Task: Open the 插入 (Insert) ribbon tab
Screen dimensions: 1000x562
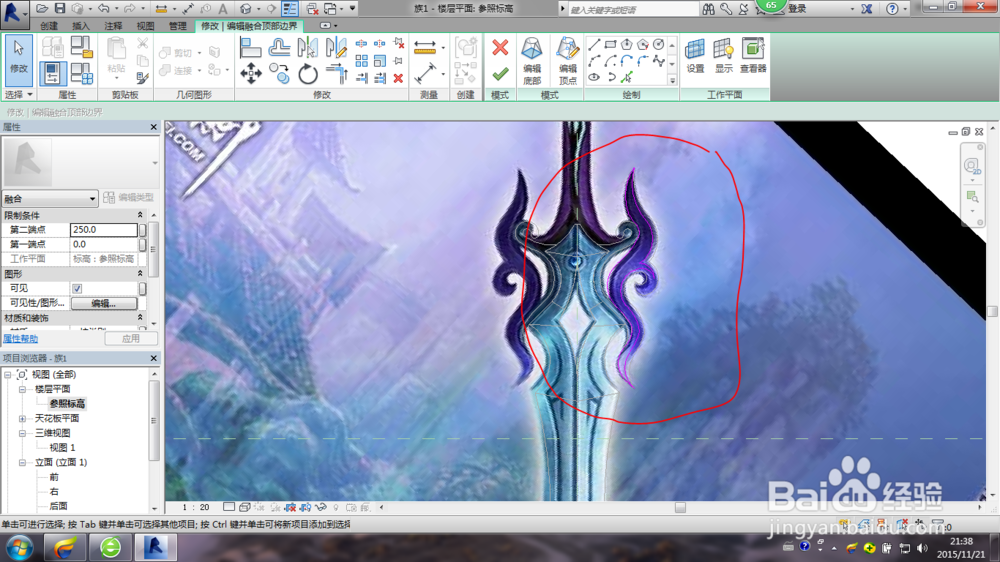Action: [x=81, y=26]
